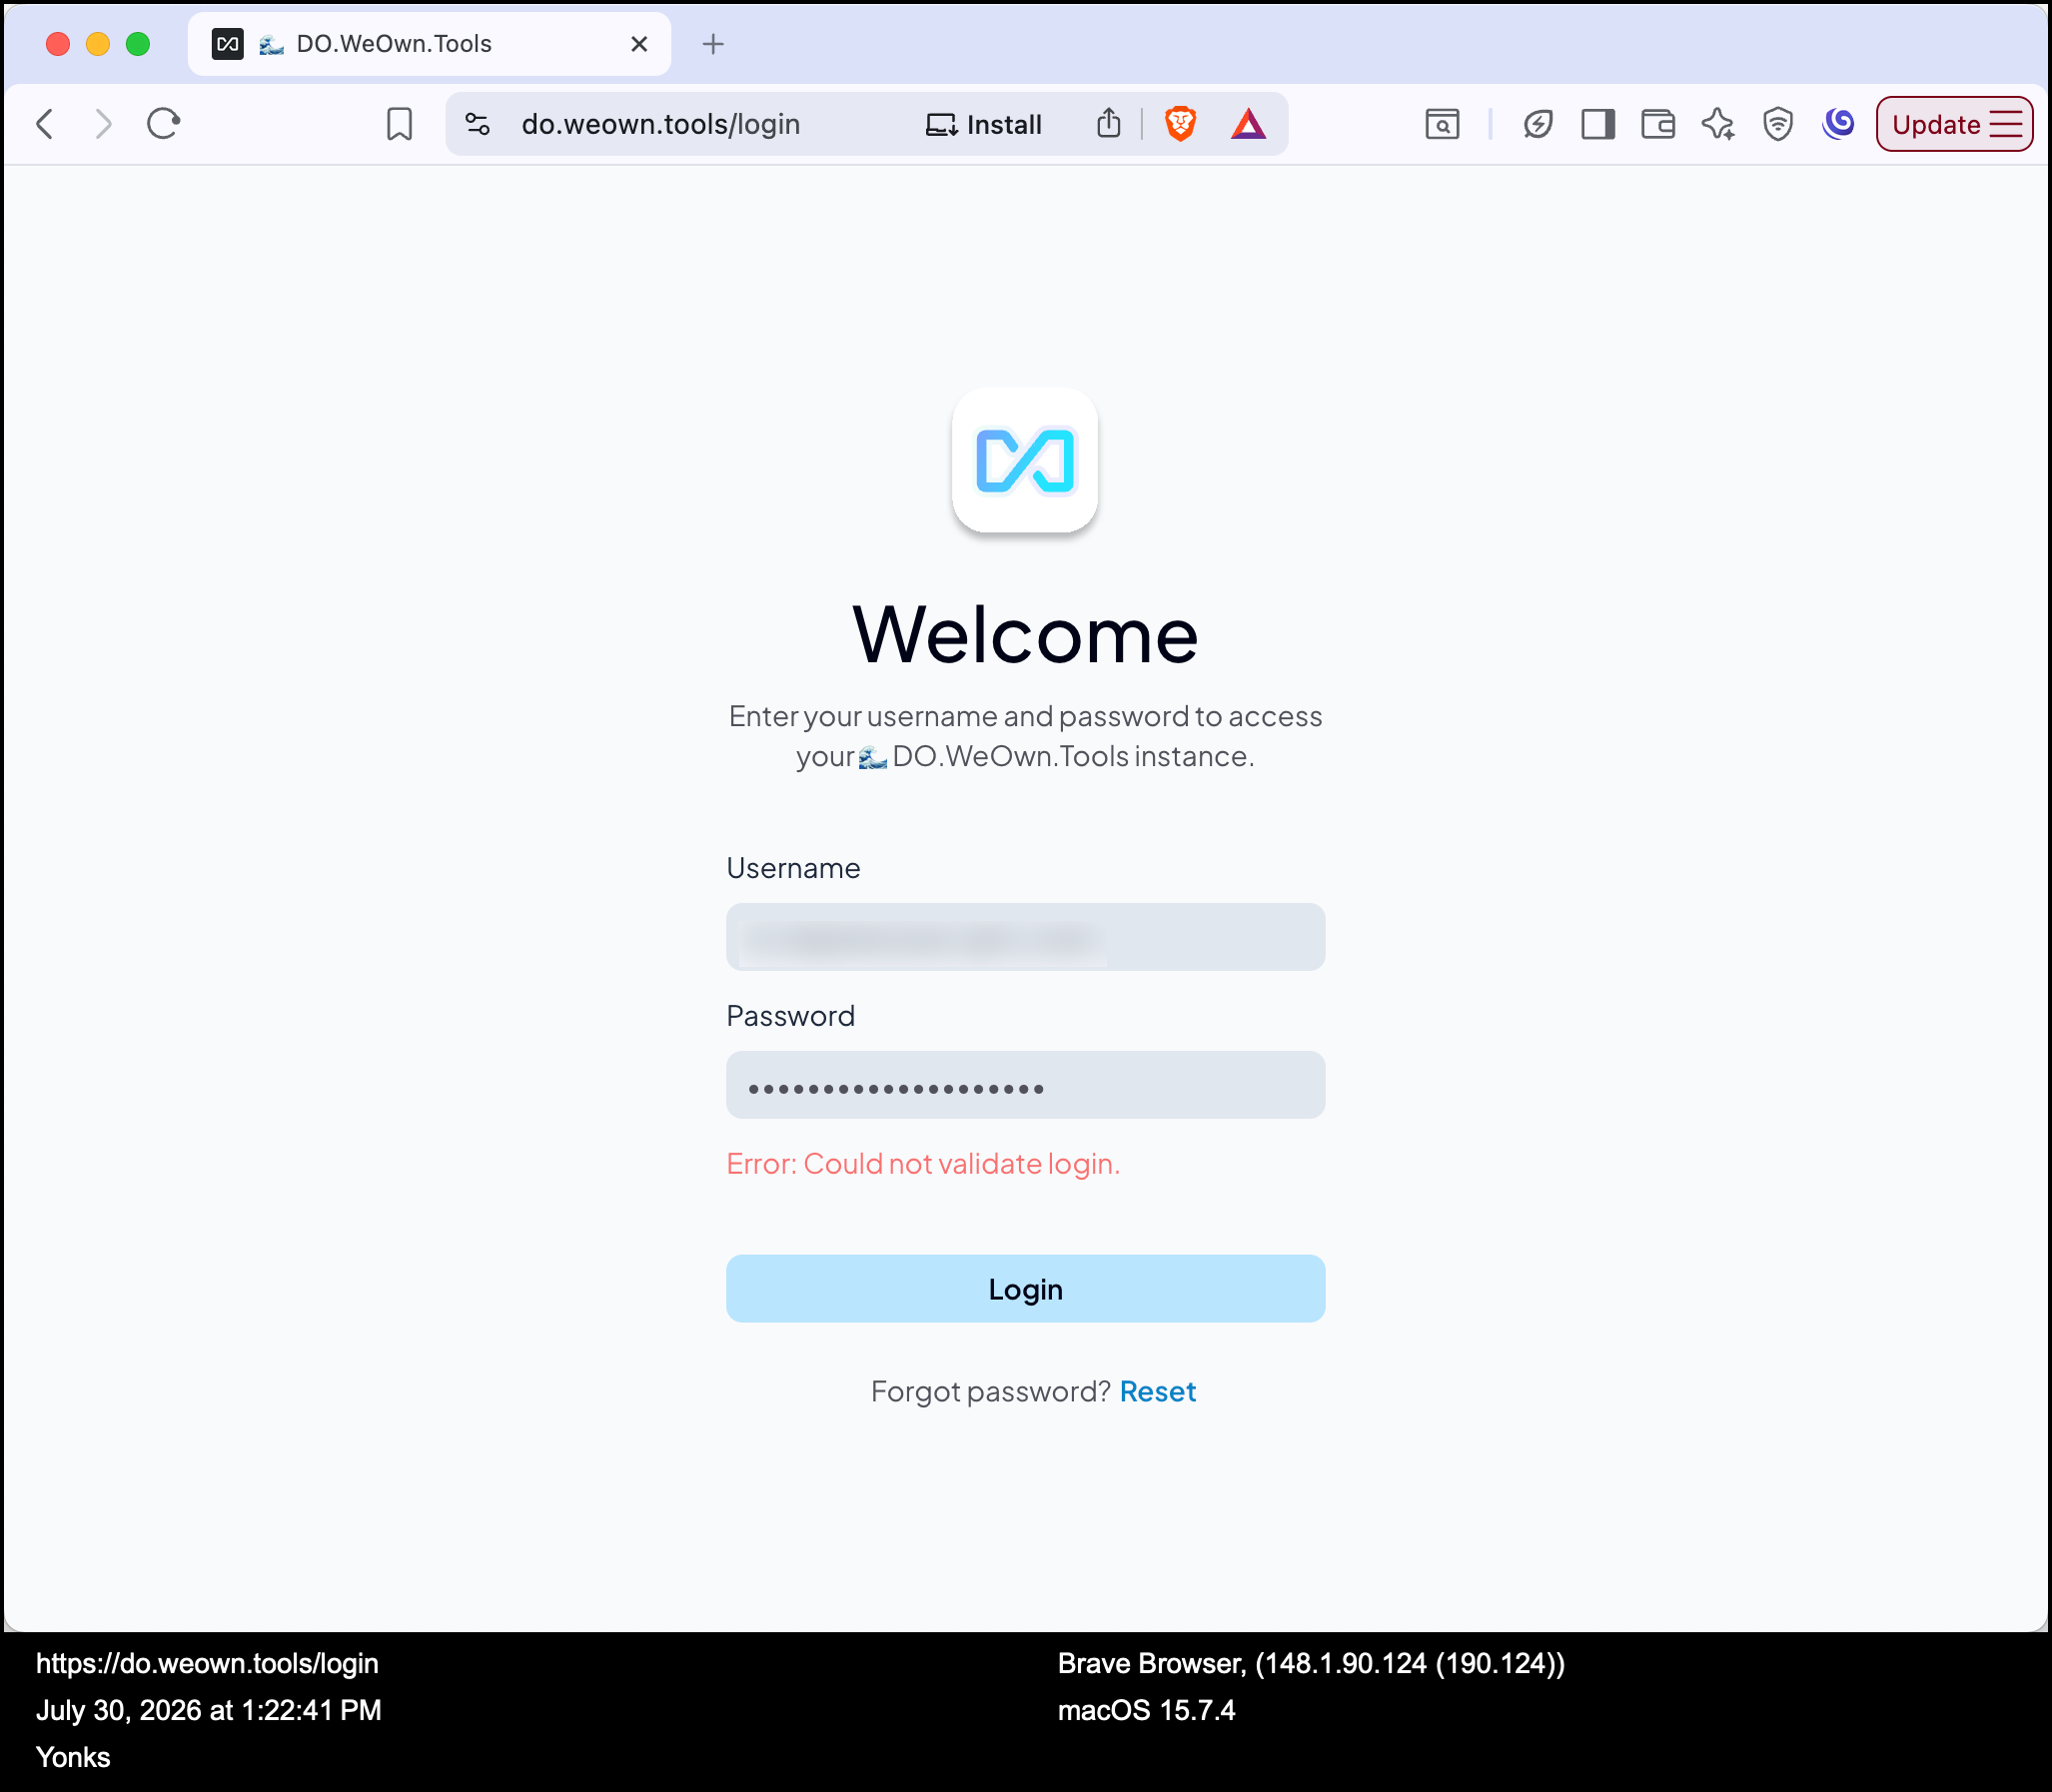
Task: Click the Password input field
Action: click(x=1025, y=1085)
